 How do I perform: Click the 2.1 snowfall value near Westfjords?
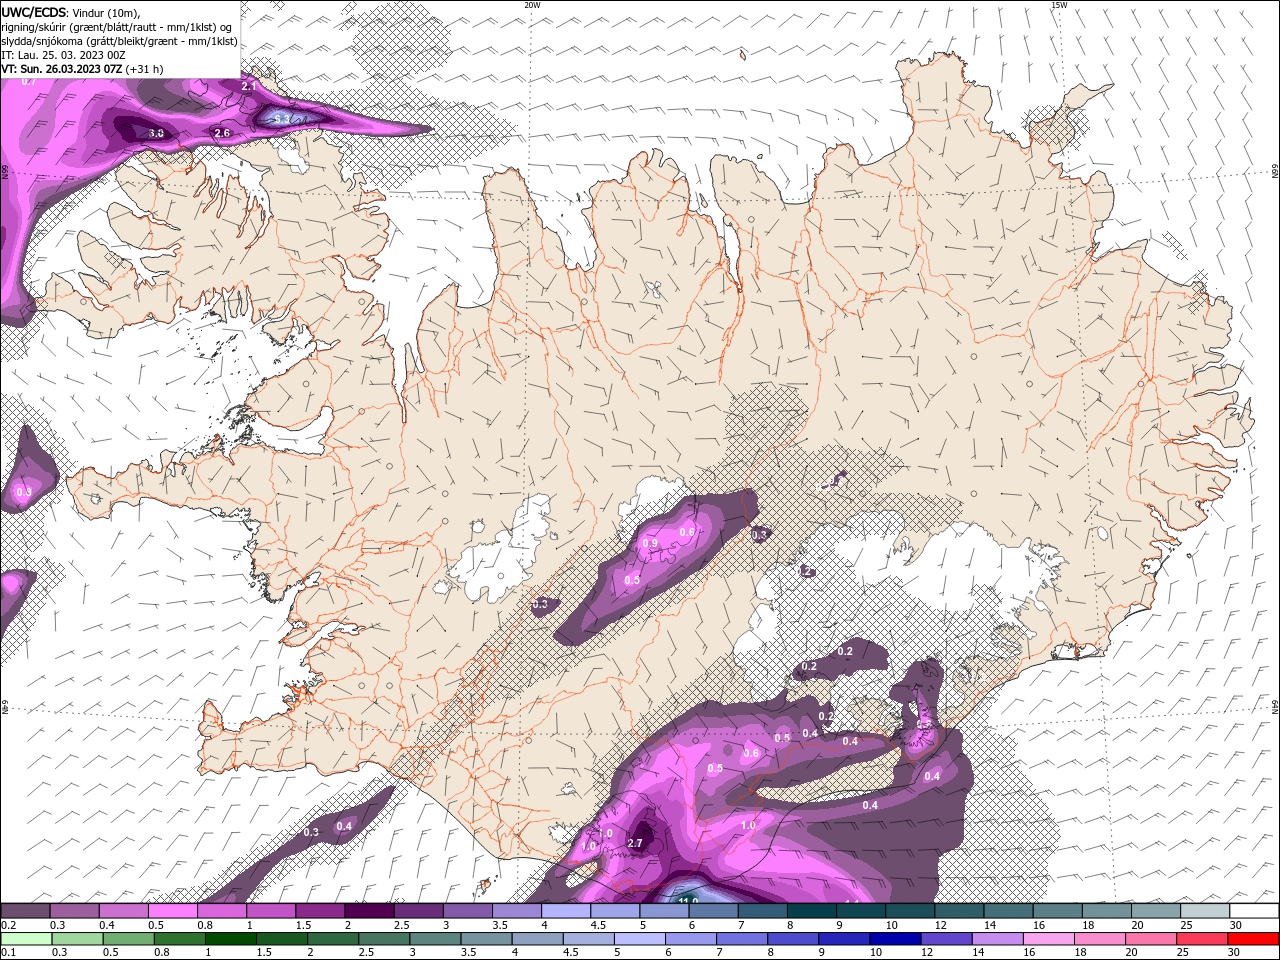[x=250, y=87]
